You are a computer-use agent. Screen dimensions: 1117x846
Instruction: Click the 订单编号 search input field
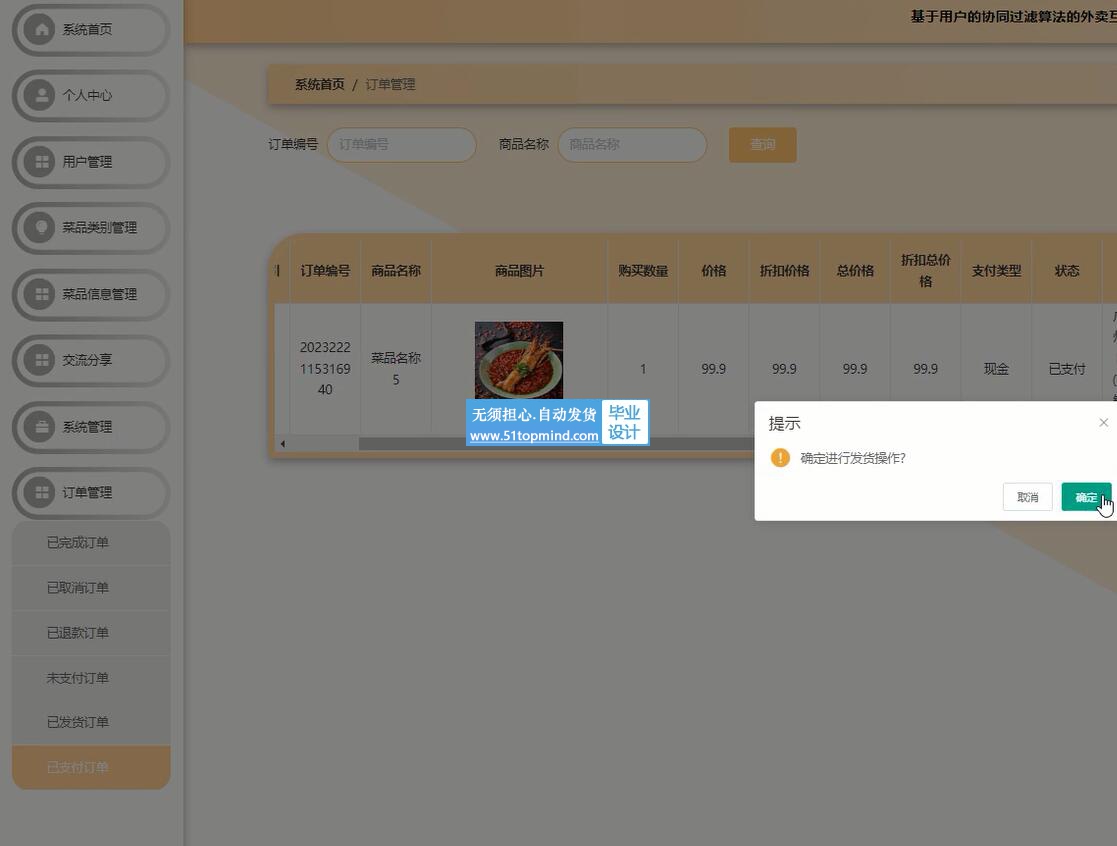[x=401, y=145]
